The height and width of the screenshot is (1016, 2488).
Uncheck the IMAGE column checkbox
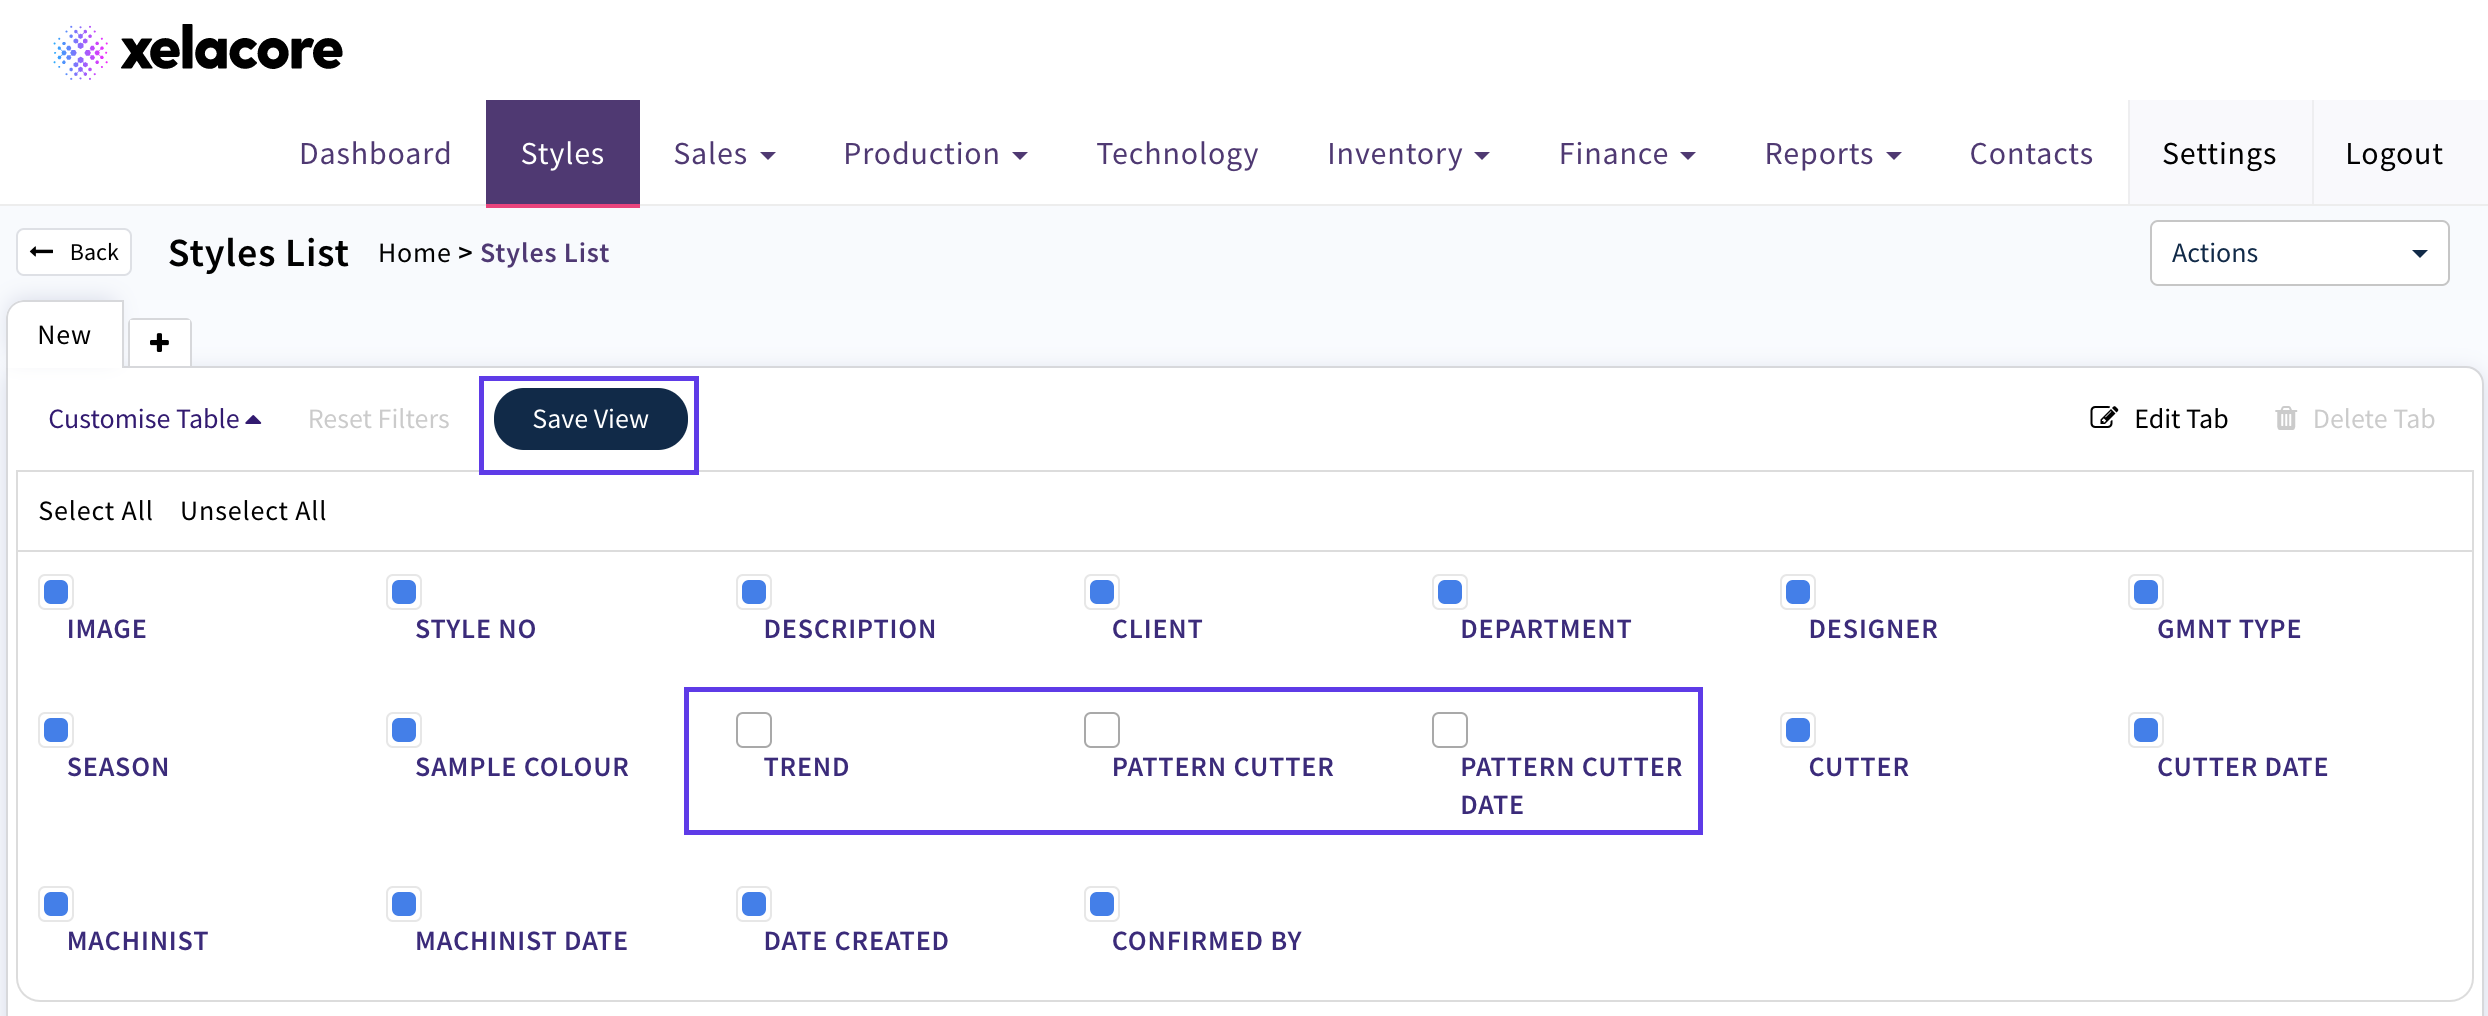coord(57,592)
